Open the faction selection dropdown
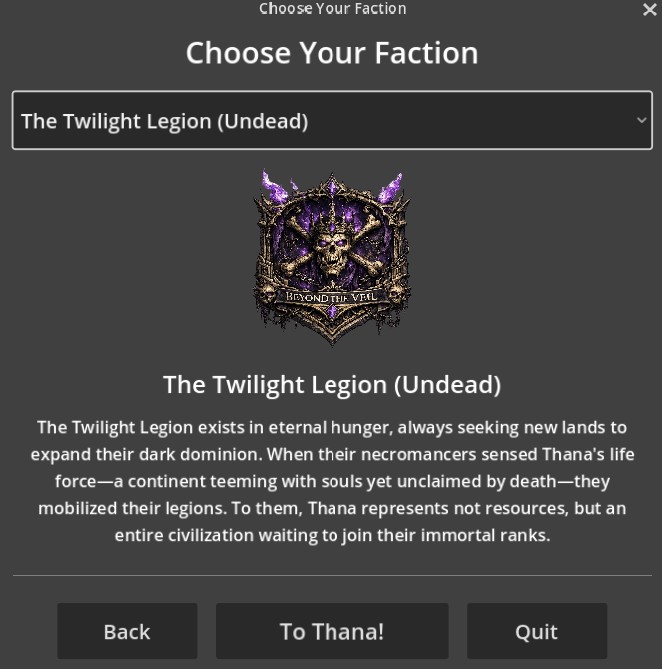The height and width of the screenshot is (669, 662). pyautogui.click(x=331, y=120)
